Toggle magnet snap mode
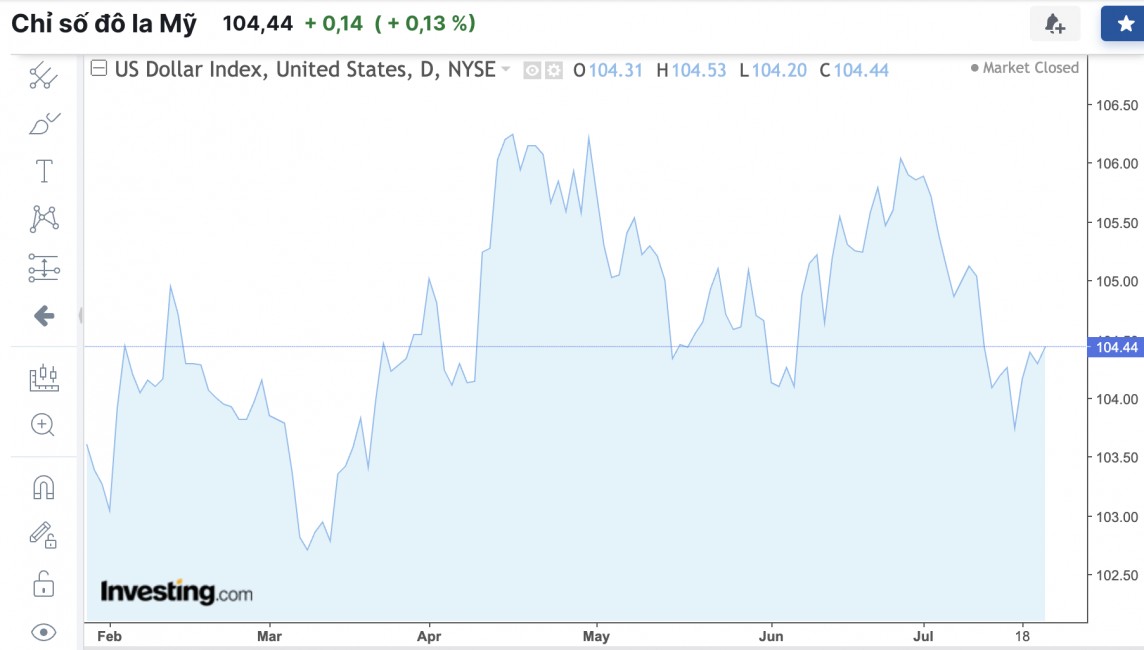 (x=44, y=487)
